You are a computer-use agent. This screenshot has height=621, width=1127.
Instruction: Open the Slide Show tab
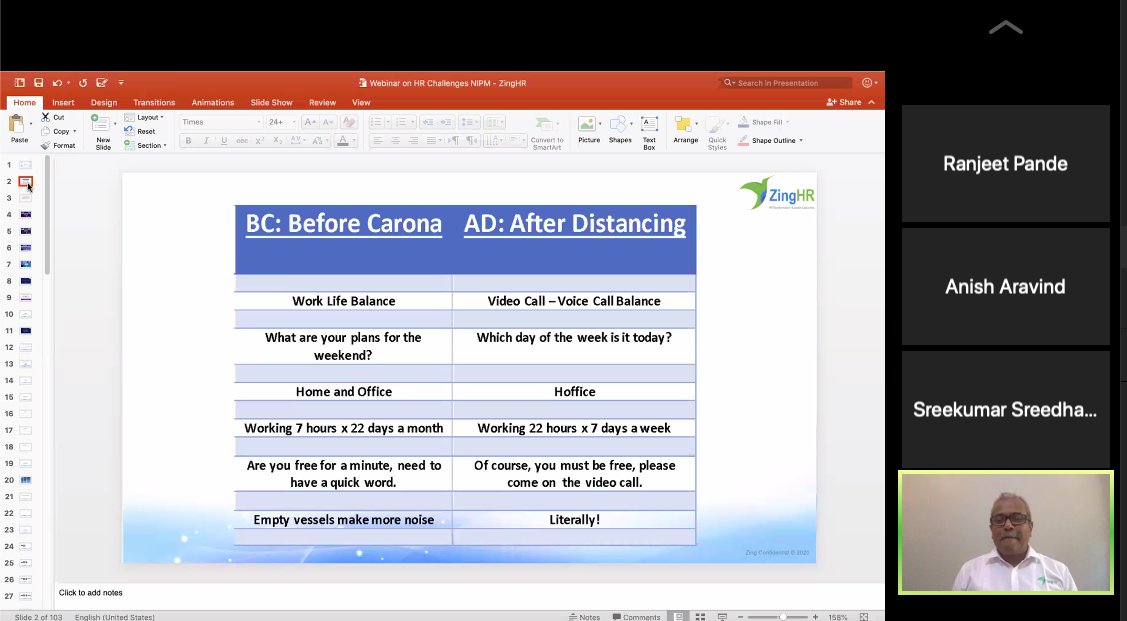tap(271, 103)
